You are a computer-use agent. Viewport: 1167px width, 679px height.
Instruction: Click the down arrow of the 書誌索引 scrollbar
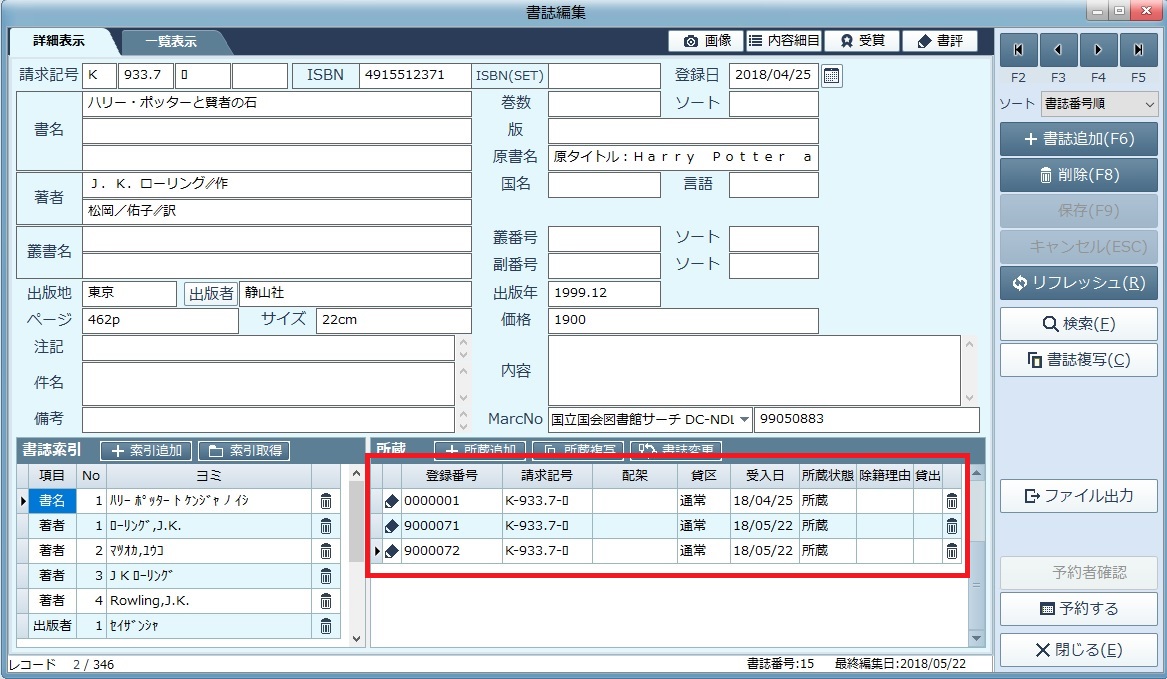coord(356,638)
